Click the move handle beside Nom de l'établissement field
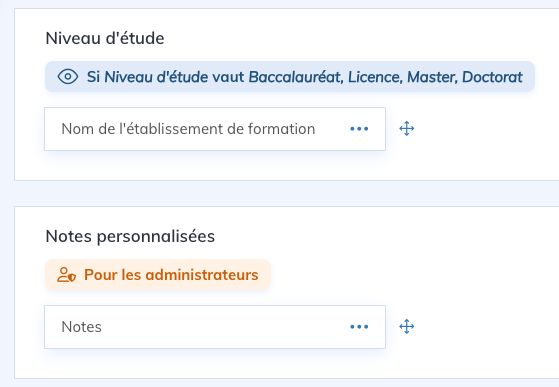The width and height of the screenshot is (559, 387). click(x=406, y=129)
